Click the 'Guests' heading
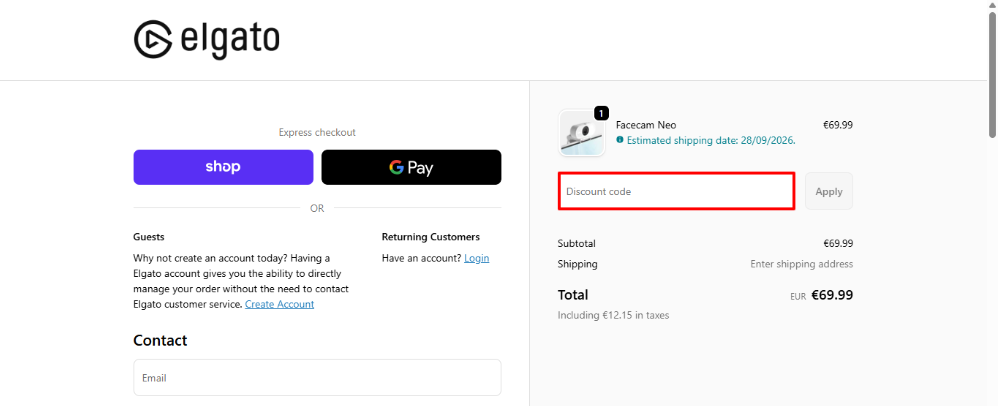998x406 pixels. [149, 237]
